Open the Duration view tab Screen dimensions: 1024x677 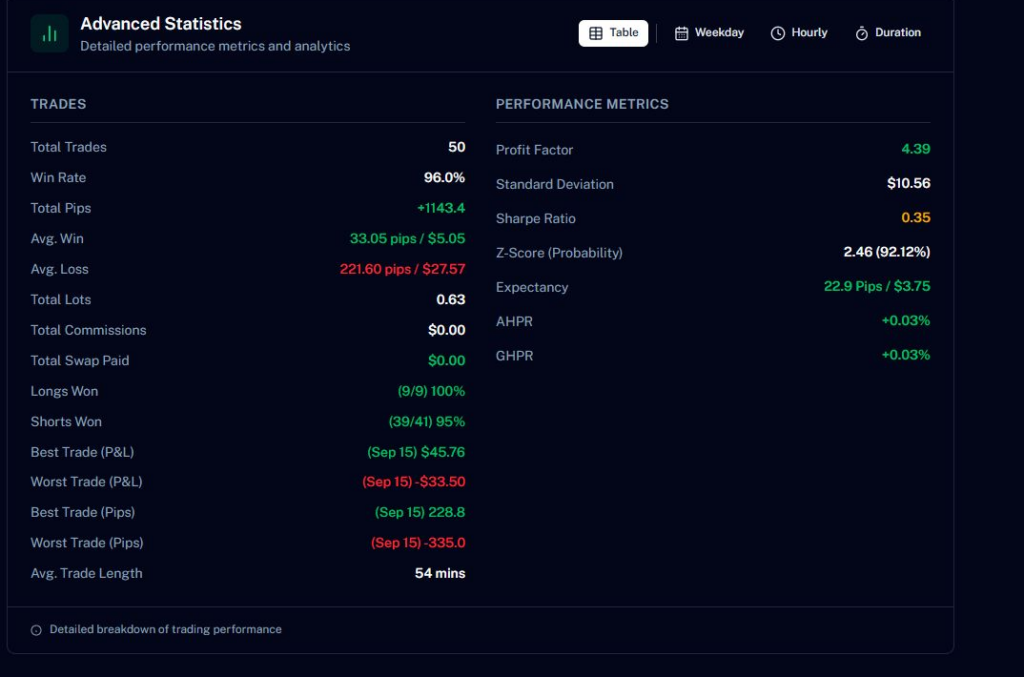coord(888,33)
